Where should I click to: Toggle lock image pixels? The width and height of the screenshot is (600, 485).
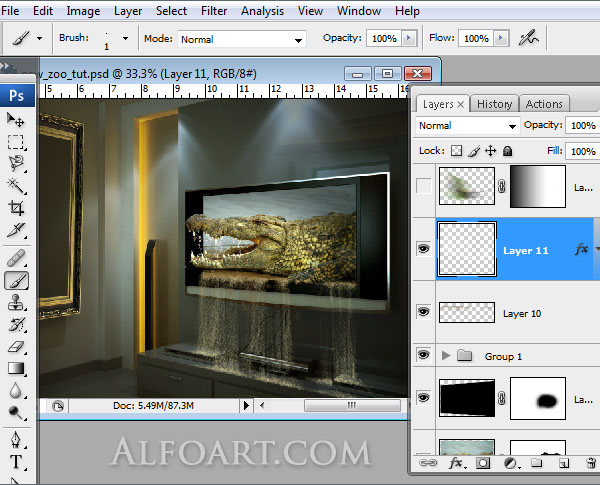474,151
